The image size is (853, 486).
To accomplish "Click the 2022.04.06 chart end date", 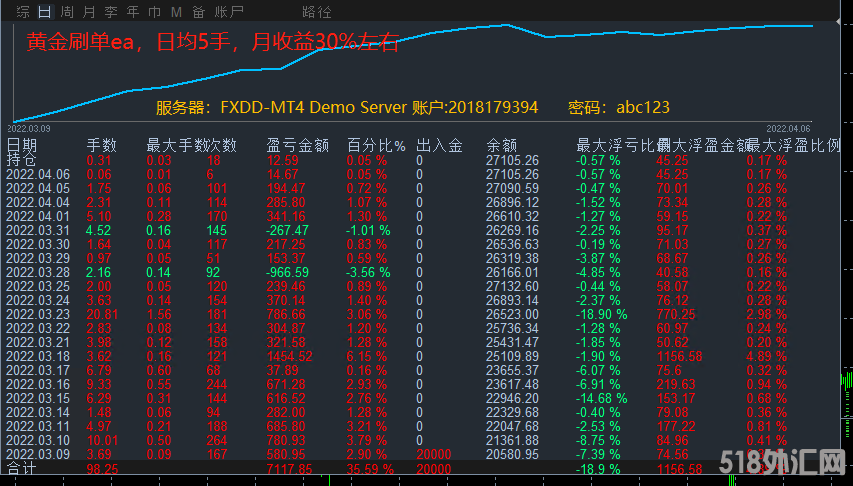I will point(788,129).
